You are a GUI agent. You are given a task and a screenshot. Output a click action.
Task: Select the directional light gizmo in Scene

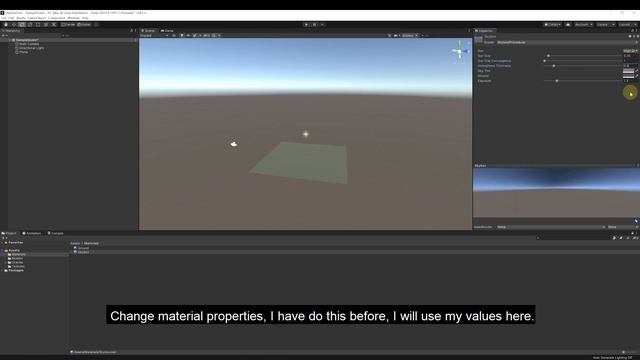coord(306,134)
